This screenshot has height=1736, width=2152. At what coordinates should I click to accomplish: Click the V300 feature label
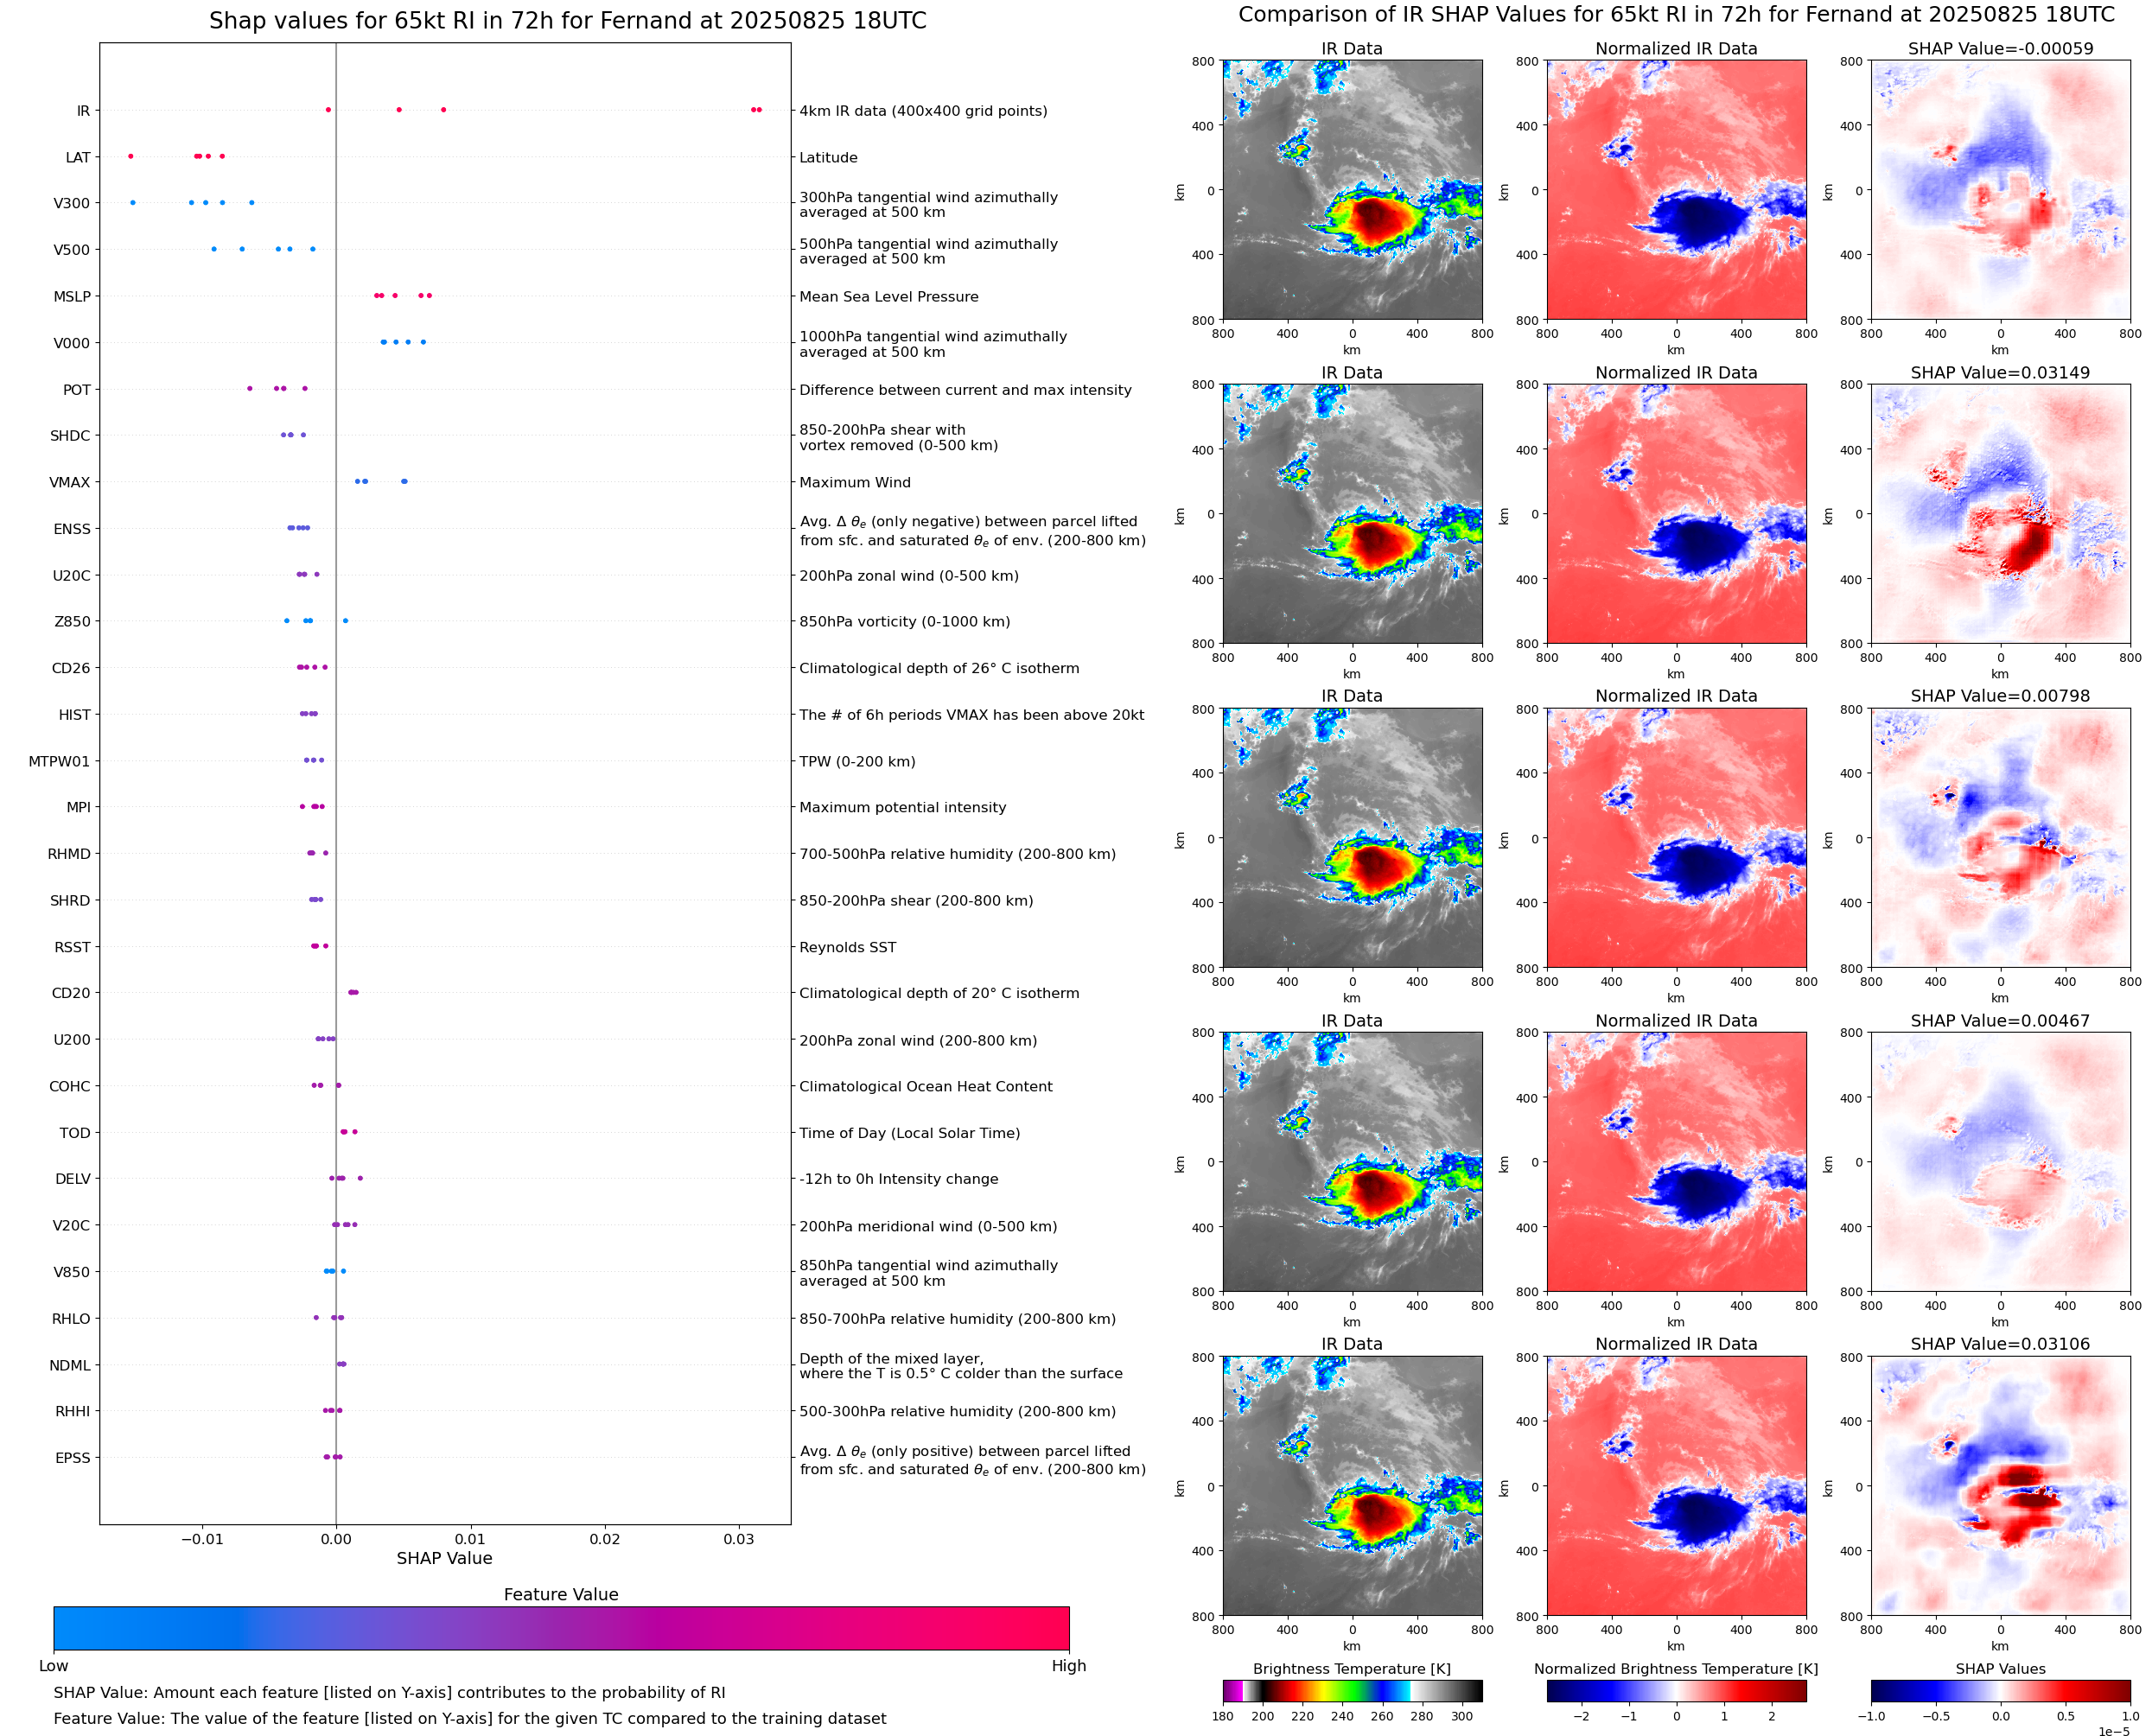(71, 203)
